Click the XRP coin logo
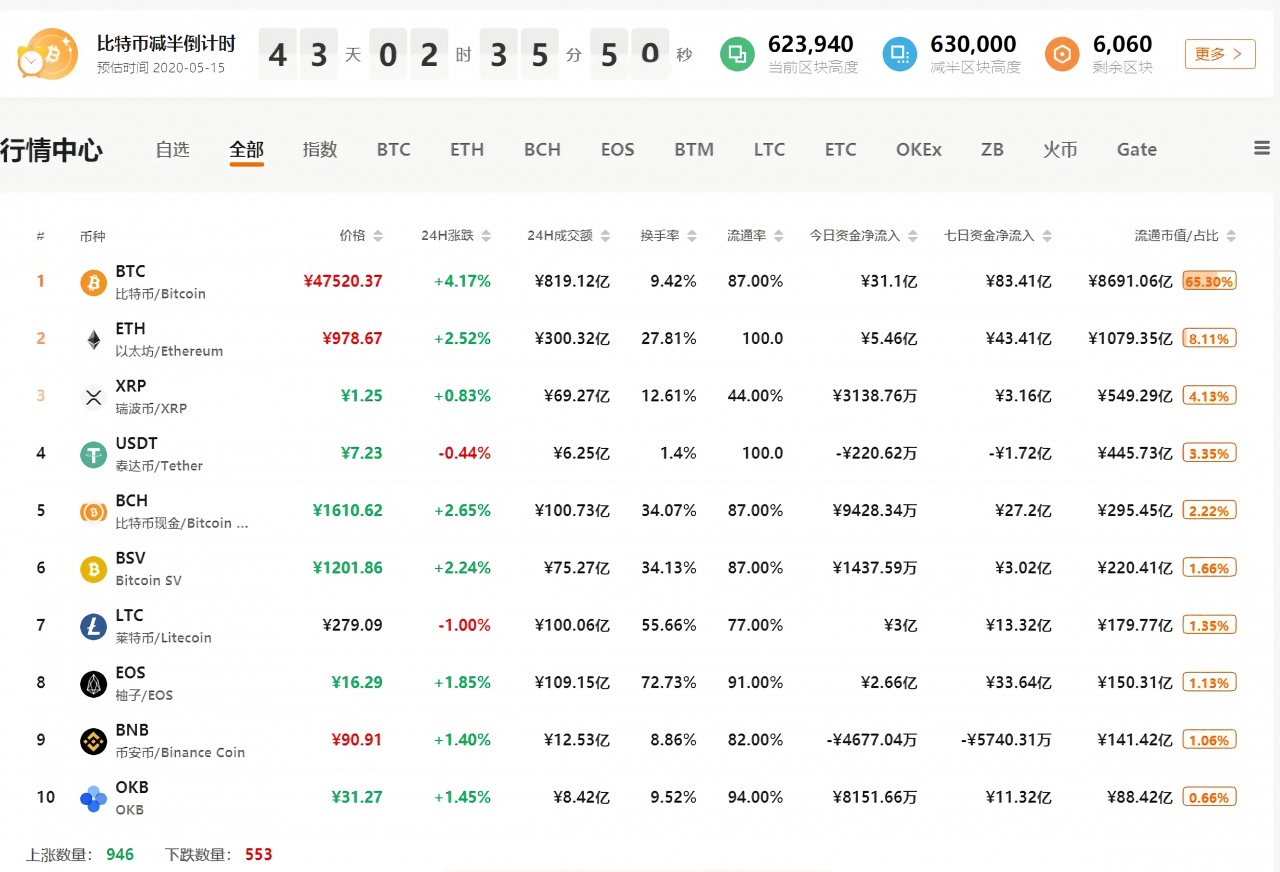 93,398
